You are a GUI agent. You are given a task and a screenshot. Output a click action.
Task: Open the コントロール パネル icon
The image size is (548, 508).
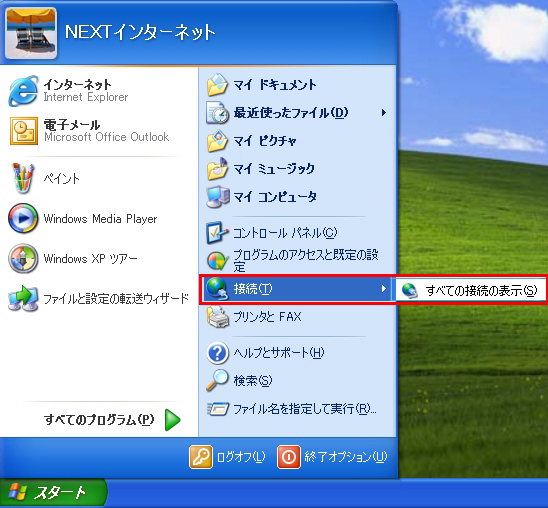(217, 233)
